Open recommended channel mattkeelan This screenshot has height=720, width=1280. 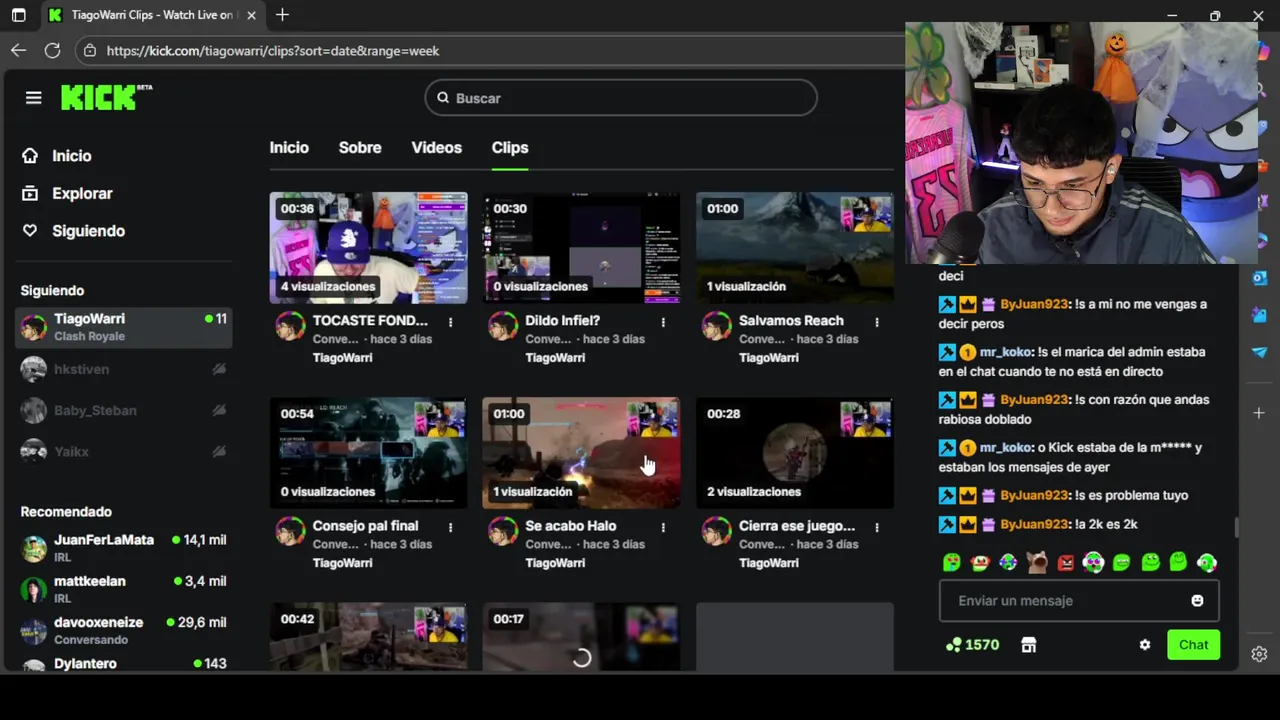click(x=124, y=589)
